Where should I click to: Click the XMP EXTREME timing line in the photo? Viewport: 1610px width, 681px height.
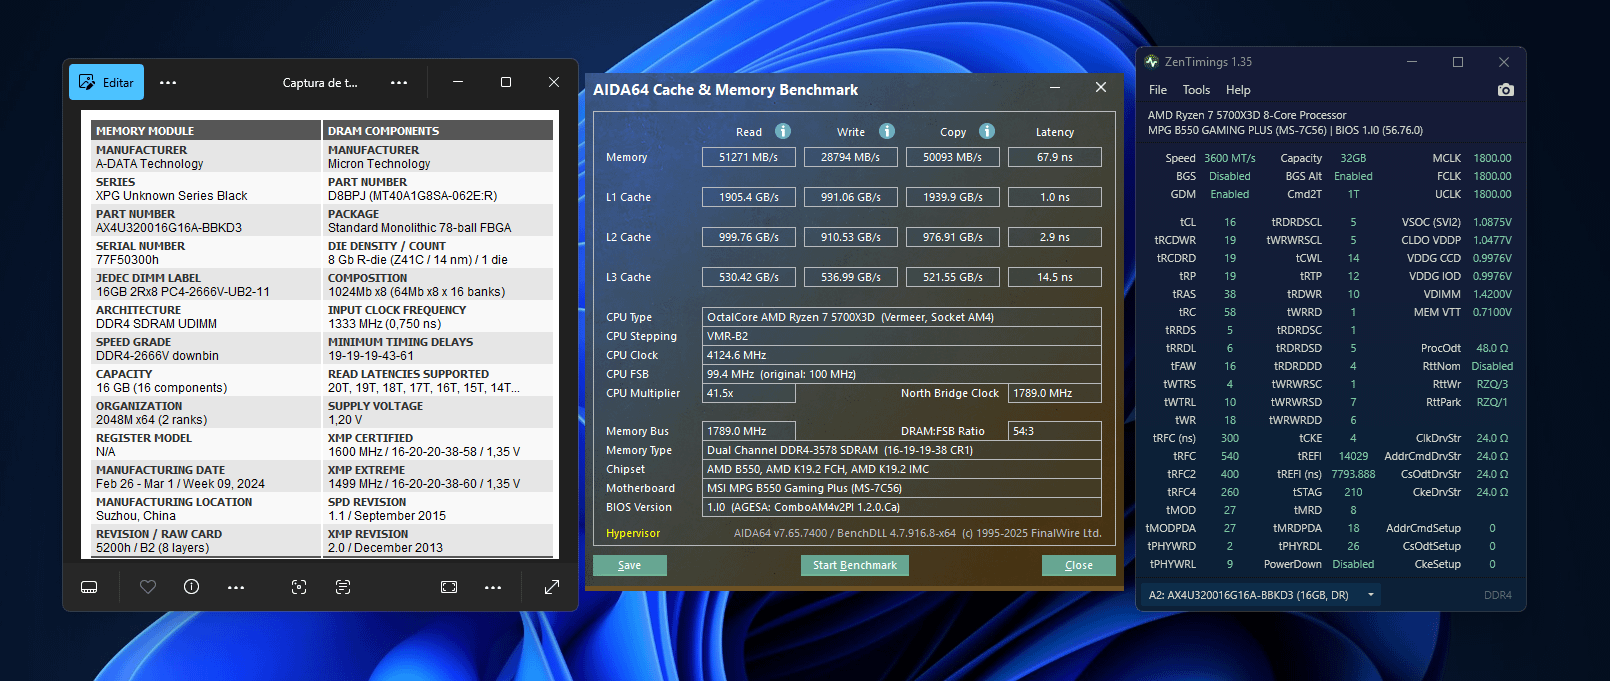click(424, 483)
